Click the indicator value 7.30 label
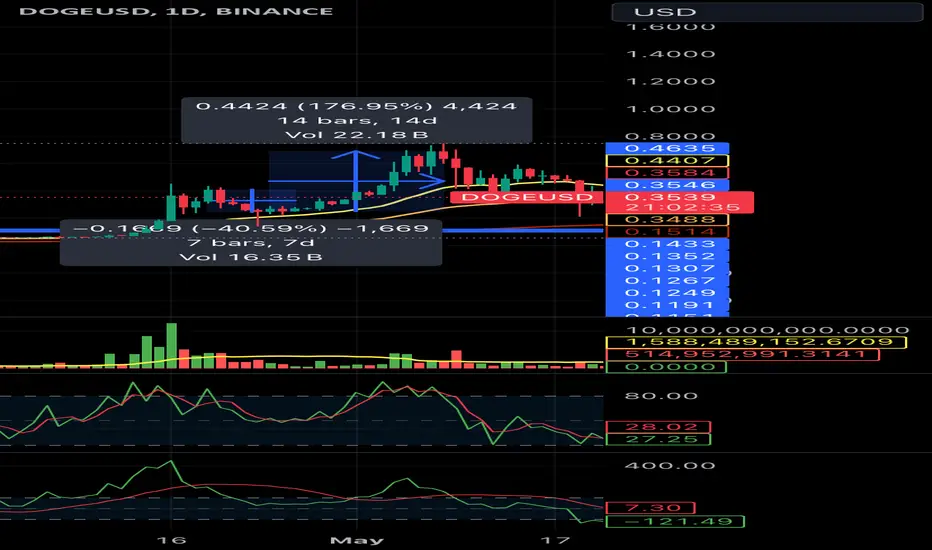This screenshot has width=932, height=550. [x=650, y=508]
